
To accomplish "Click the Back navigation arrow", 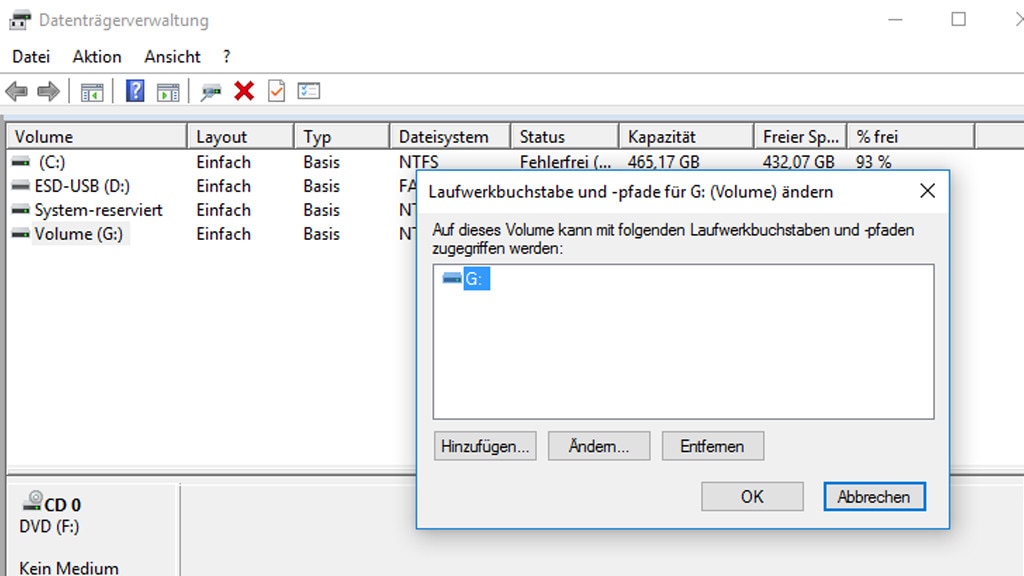I will 16,91.
